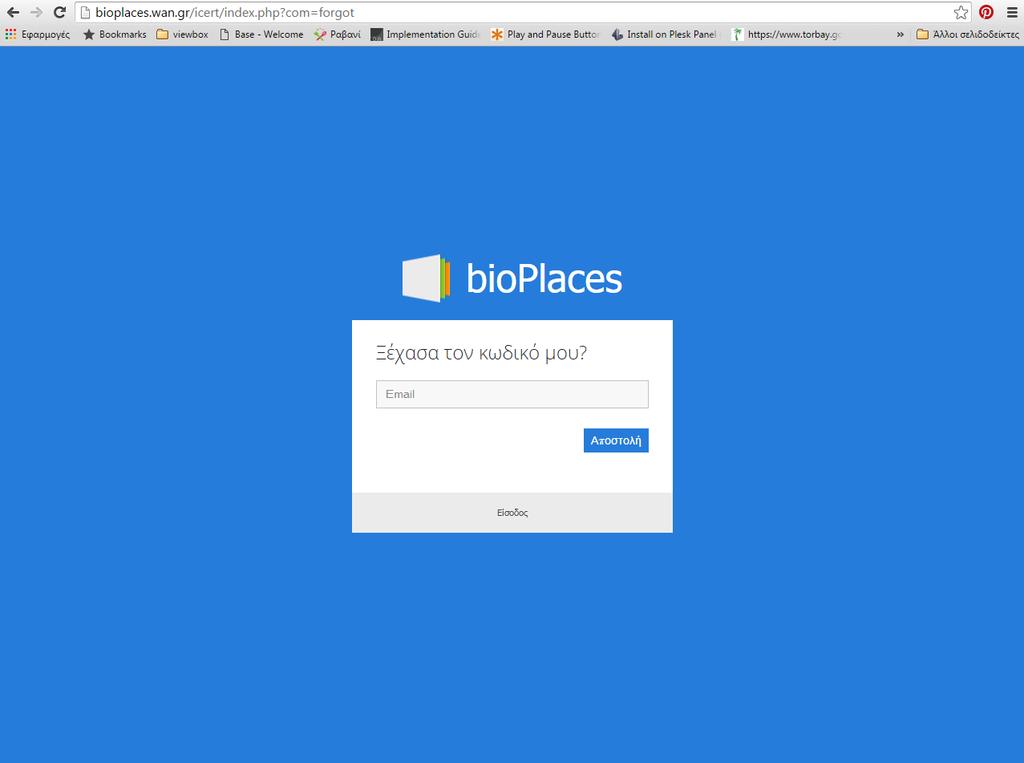1024x763 pixels.
Task: Open the viewbox bookmark folder
Action: 182,35
